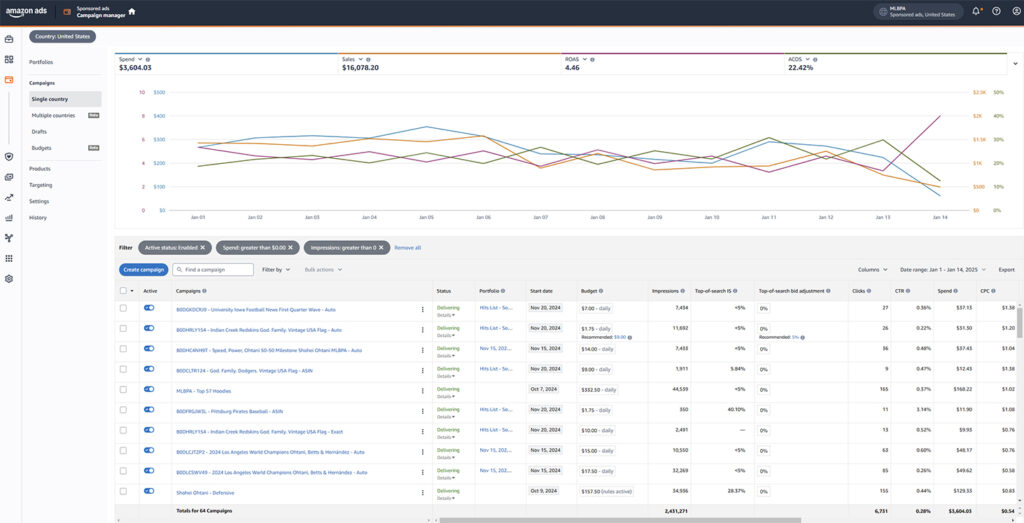The width and height of the screenshot is (1024, 523).
Task: Click the Country: United States pill
Action: tap(63, 37)
